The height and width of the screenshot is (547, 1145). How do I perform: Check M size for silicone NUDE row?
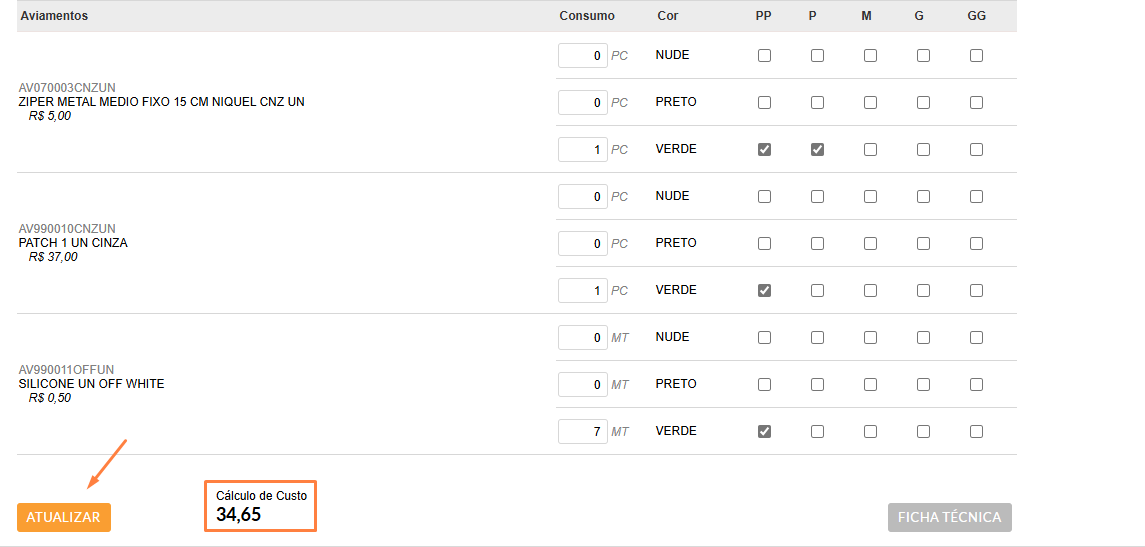pyautogui.click(x=871, y=338)
